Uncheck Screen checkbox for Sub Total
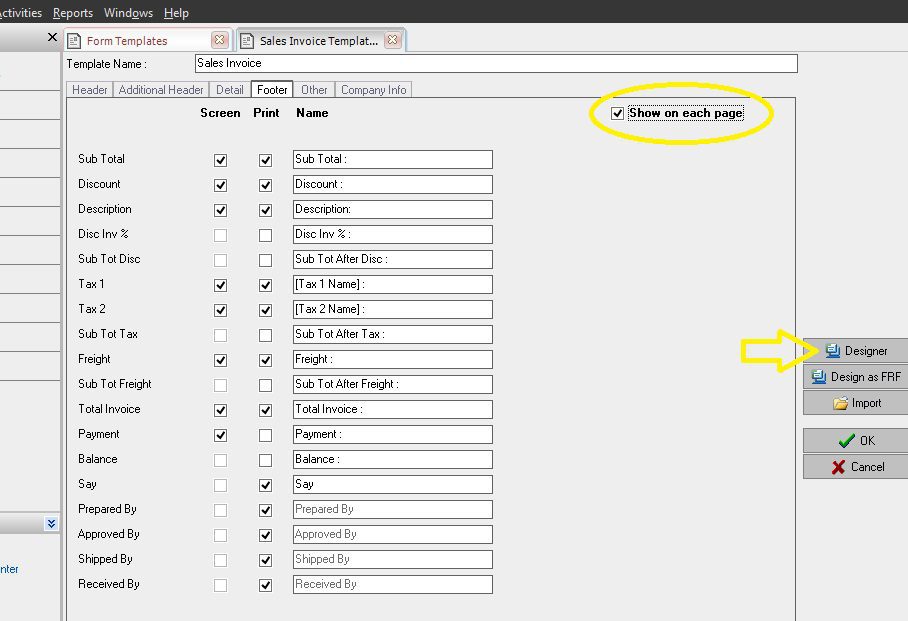Screen dimensions: 908x621 (x=221, y=160)
